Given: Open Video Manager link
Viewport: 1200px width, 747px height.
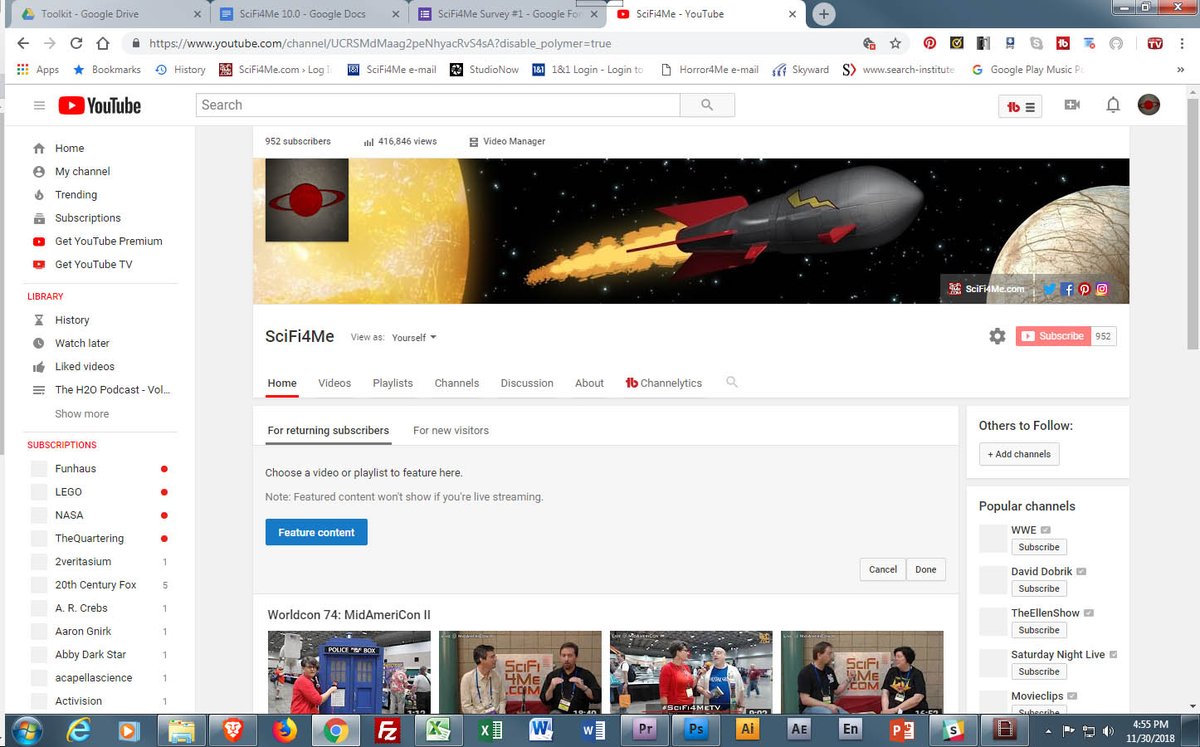Looking at the screenshot, I should 507,141.
